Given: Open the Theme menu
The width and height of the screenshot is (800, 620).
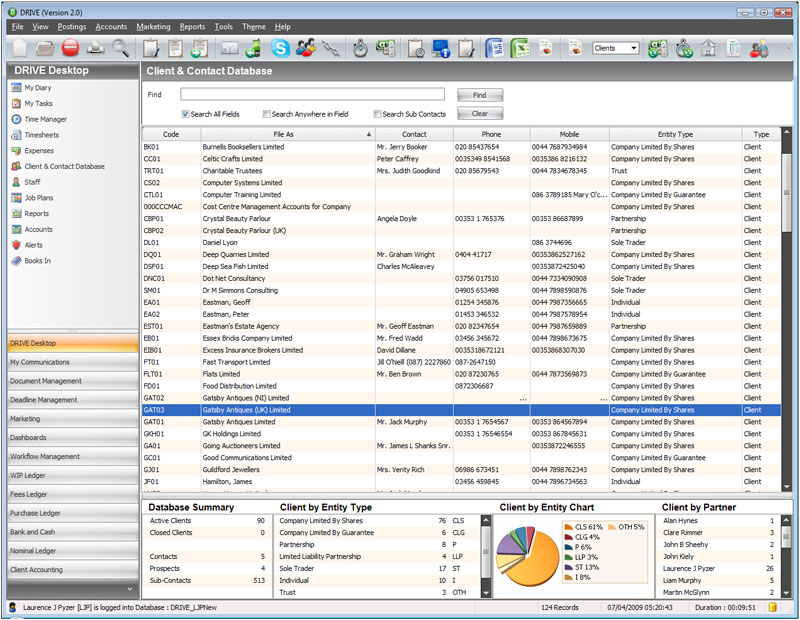Looking at the screenshot, I should pyautogui.click(x=254, y=27).
